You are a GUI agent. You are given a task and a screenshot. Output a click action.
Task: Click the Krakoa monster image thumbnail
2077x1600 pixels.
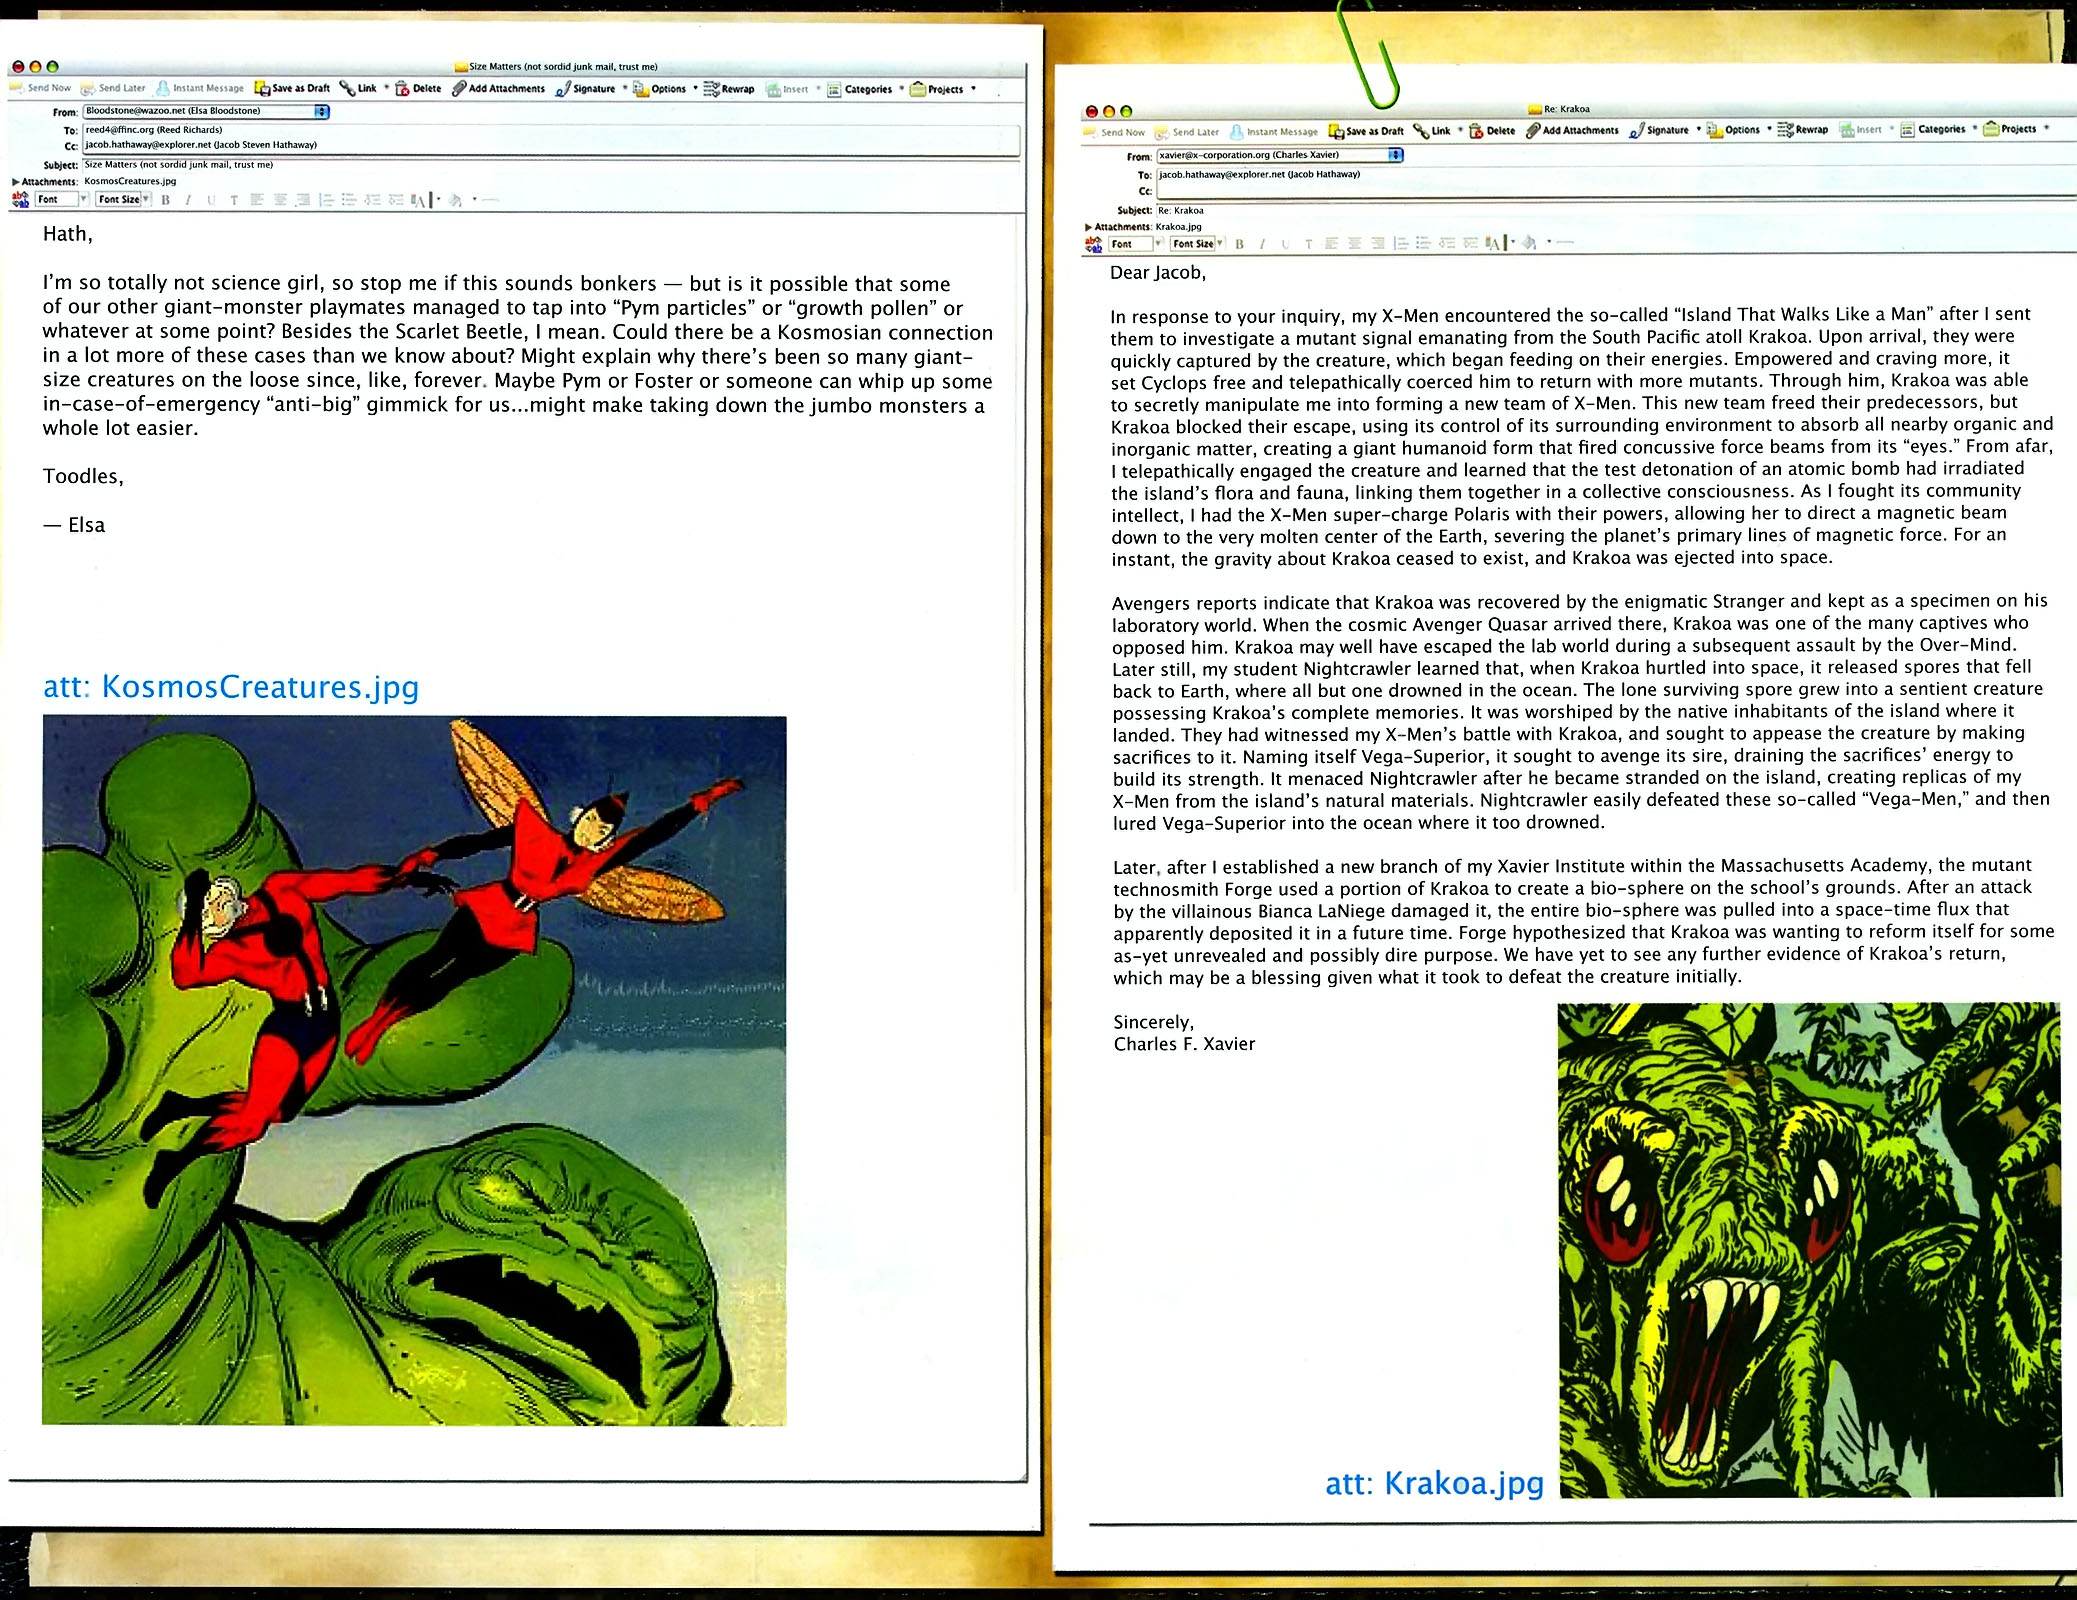1809,1250
